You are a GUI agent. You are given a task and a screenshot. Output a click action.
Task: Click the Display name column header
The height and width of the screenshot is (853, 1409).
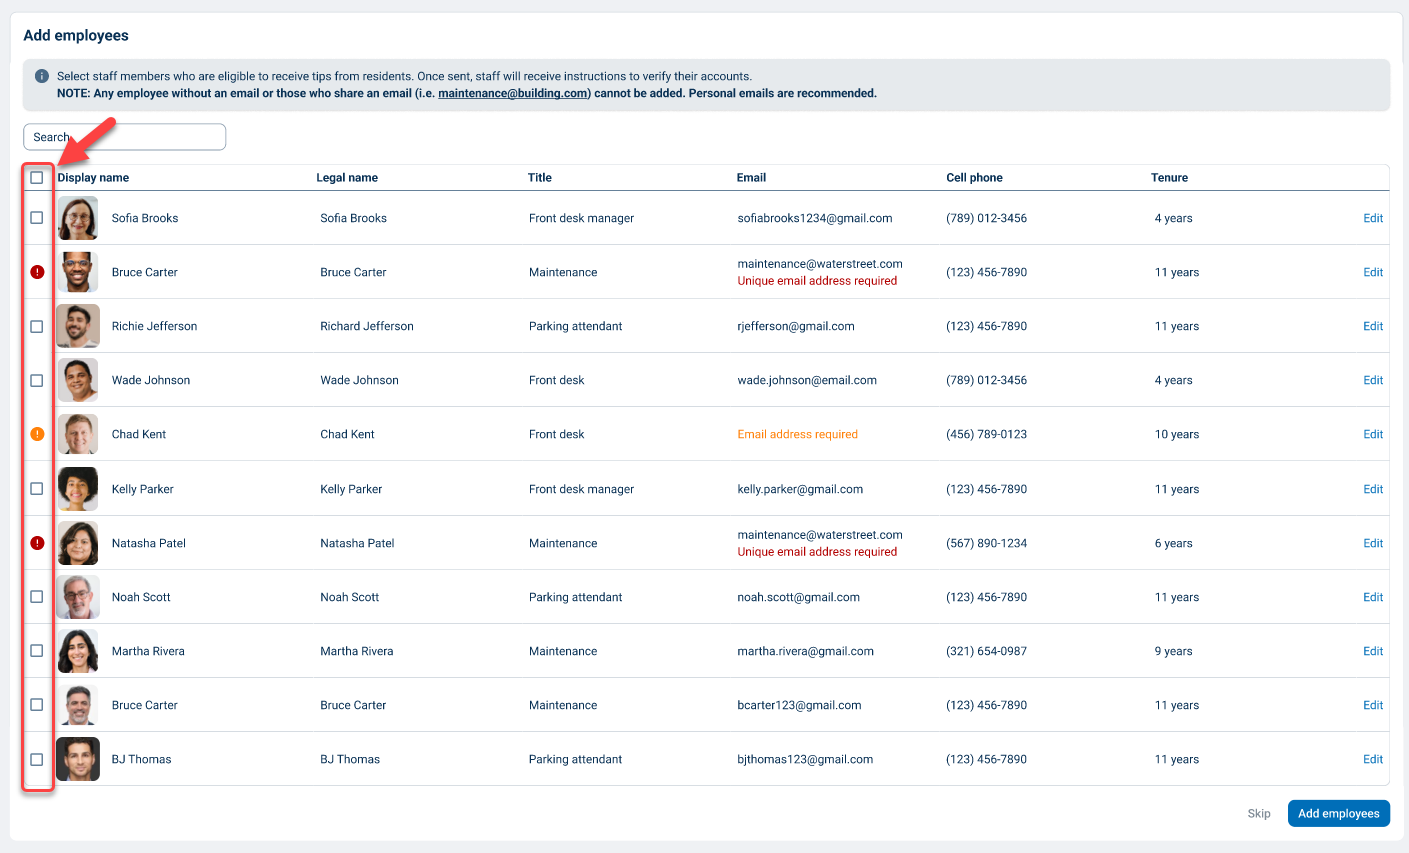(x=93, y=178)
